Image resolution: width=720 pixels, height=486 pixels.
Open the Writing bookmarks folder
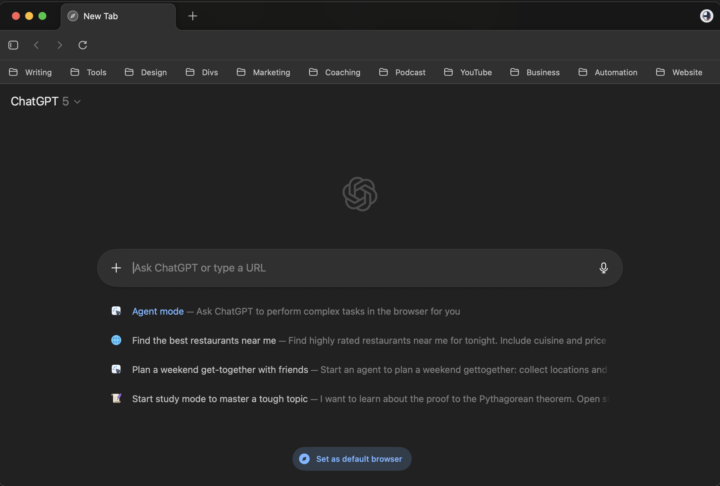click(x=30, y=72)
